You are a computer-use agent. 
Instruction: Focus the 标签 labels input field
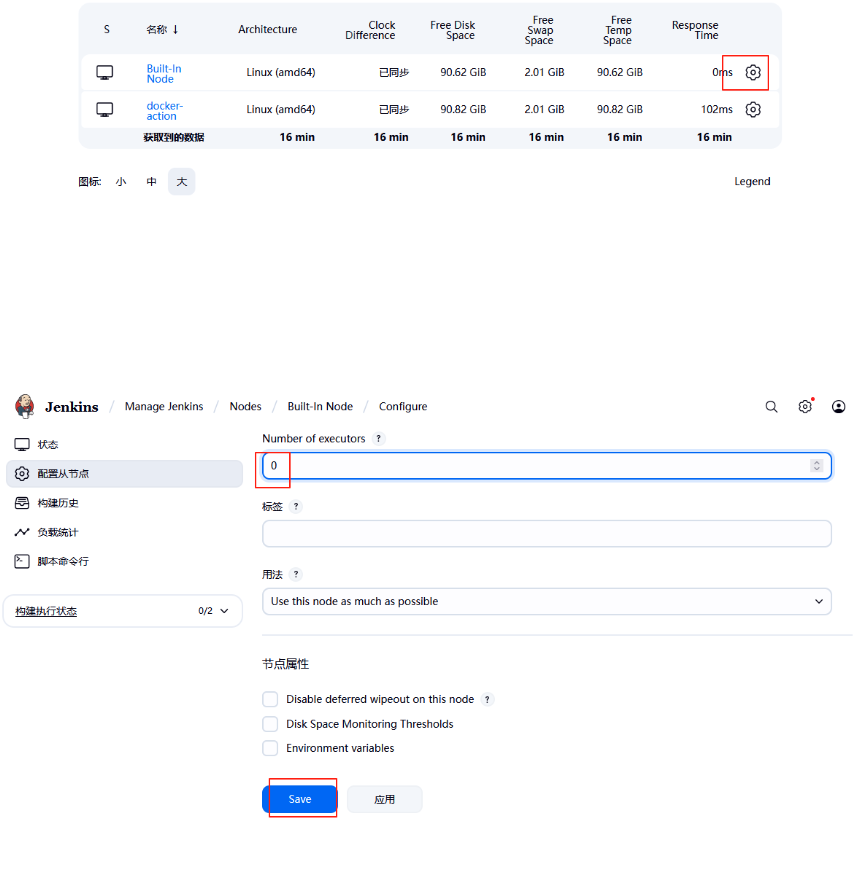pos(547,533)
